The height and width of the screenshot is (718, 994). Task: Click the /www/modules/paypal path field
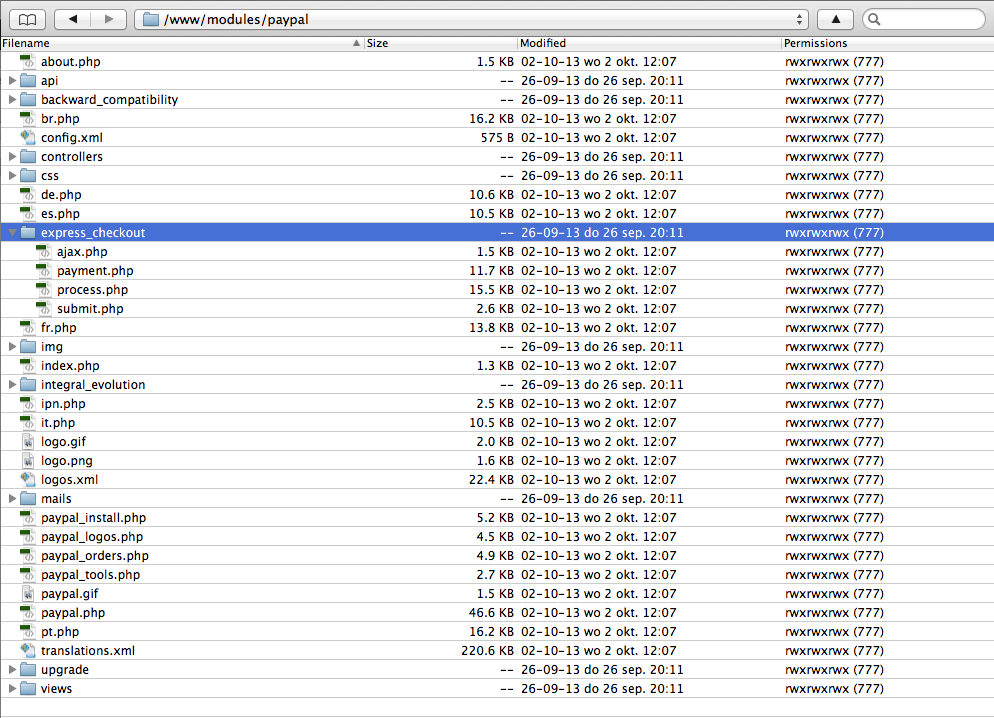tap(471, 20)
